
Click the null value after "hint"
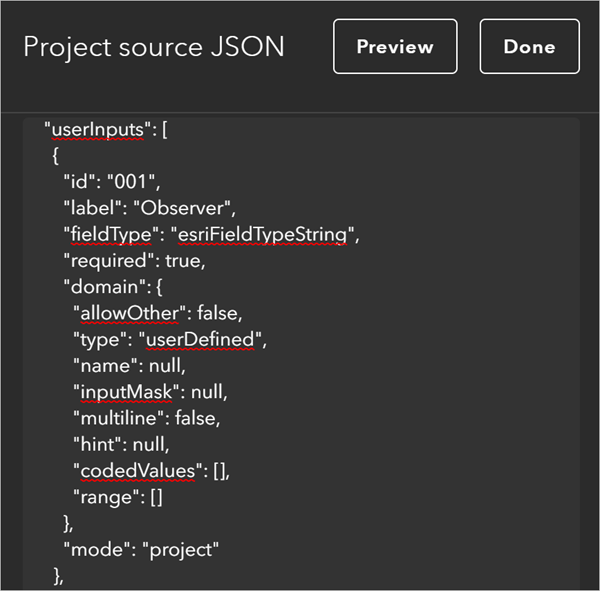[x=155, y=444]
